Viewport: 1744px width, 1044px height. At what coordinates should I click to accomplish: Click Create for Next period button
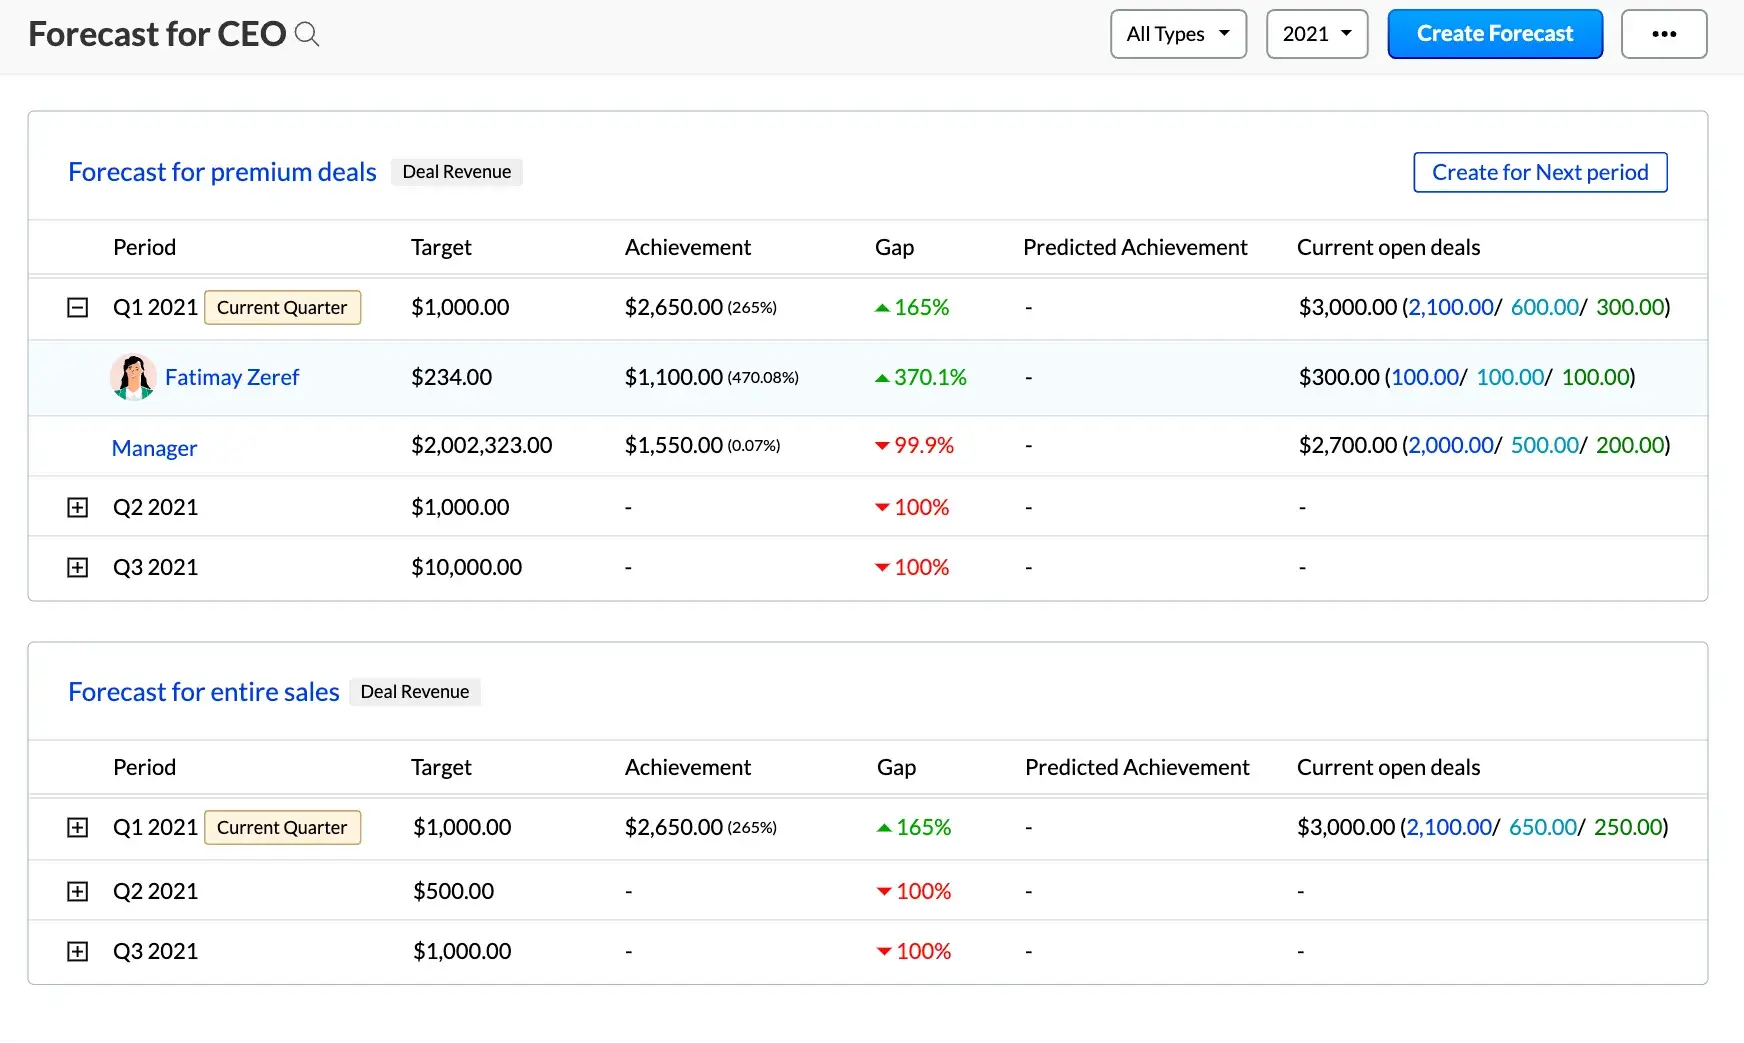tap(1539, 172)
